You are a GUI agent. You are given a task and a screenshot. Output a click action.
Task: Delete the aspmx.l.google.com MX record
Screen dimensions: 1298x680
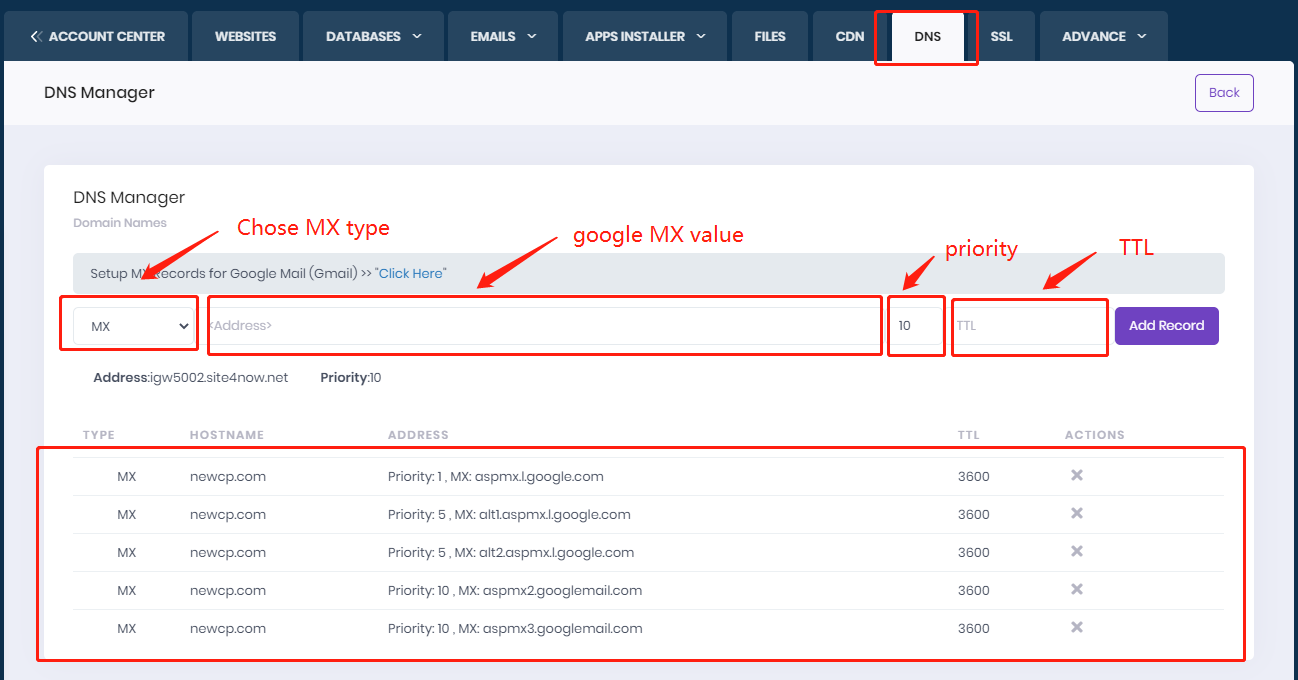[1076, 476]
